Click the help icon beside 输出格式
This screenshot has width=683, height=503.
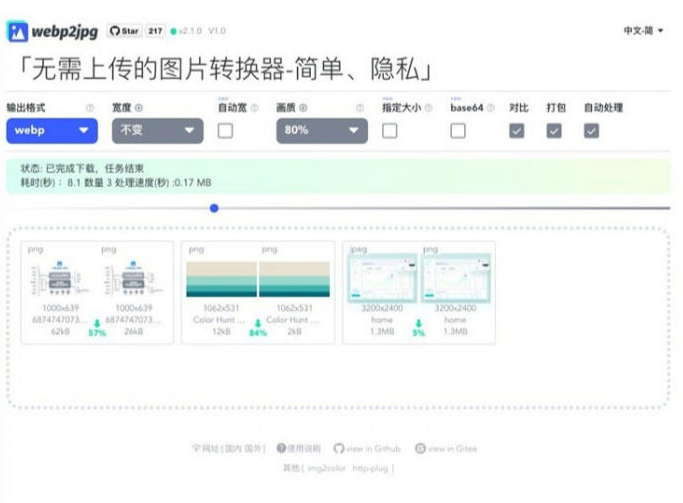(90, 108)
